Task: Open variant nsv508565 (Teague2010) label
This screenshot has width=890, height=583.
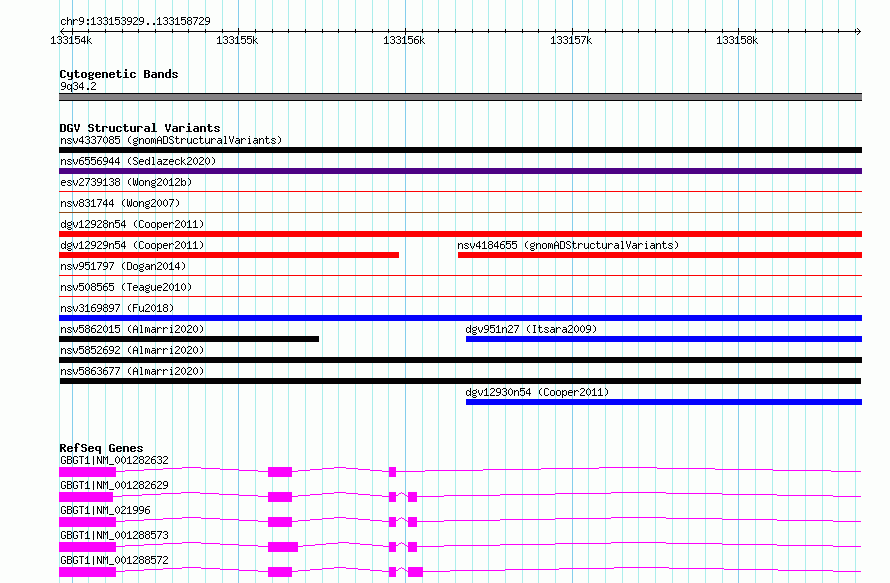Action: point(126,287)
